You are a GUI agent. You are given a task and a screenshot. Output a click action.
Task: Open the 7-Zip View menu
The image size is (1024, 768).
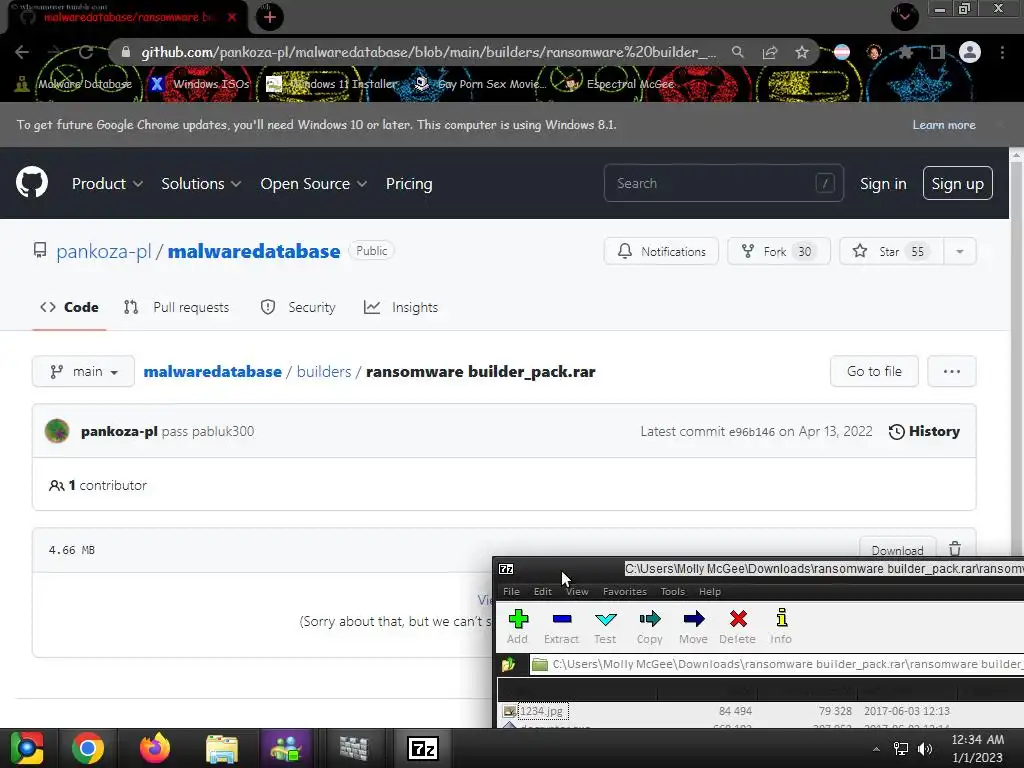point(577,592)
